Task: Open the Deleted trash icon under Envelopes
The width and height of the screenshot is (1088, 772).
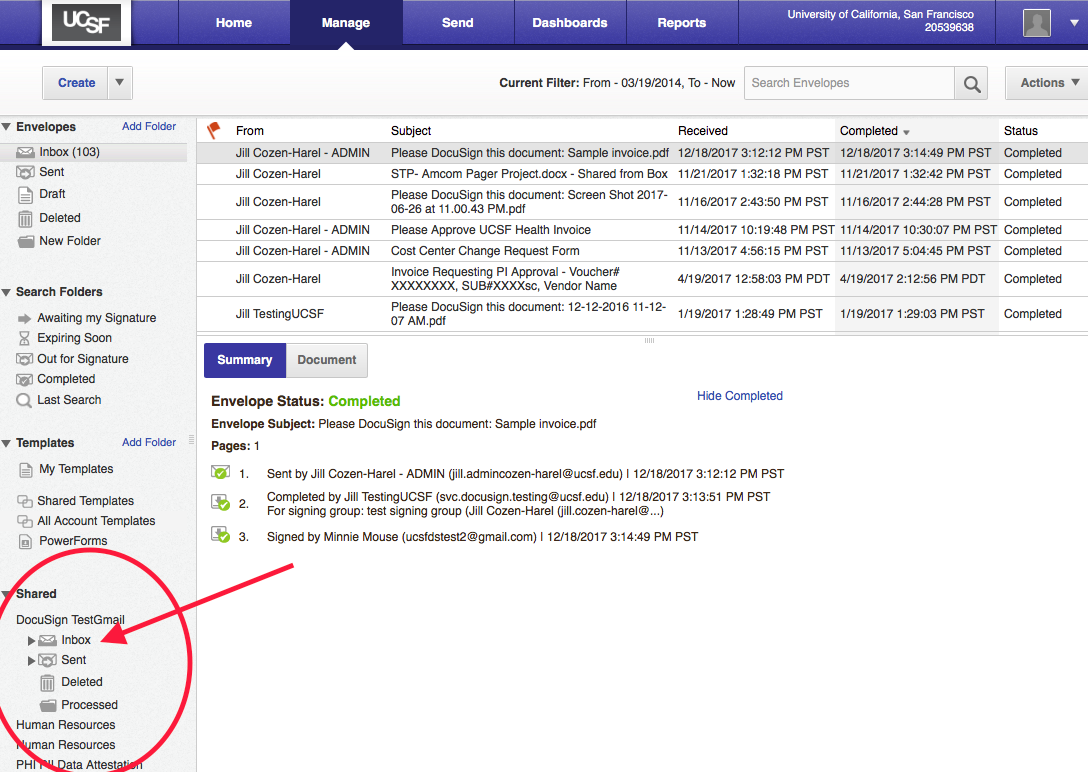Action: pos(25,218)
